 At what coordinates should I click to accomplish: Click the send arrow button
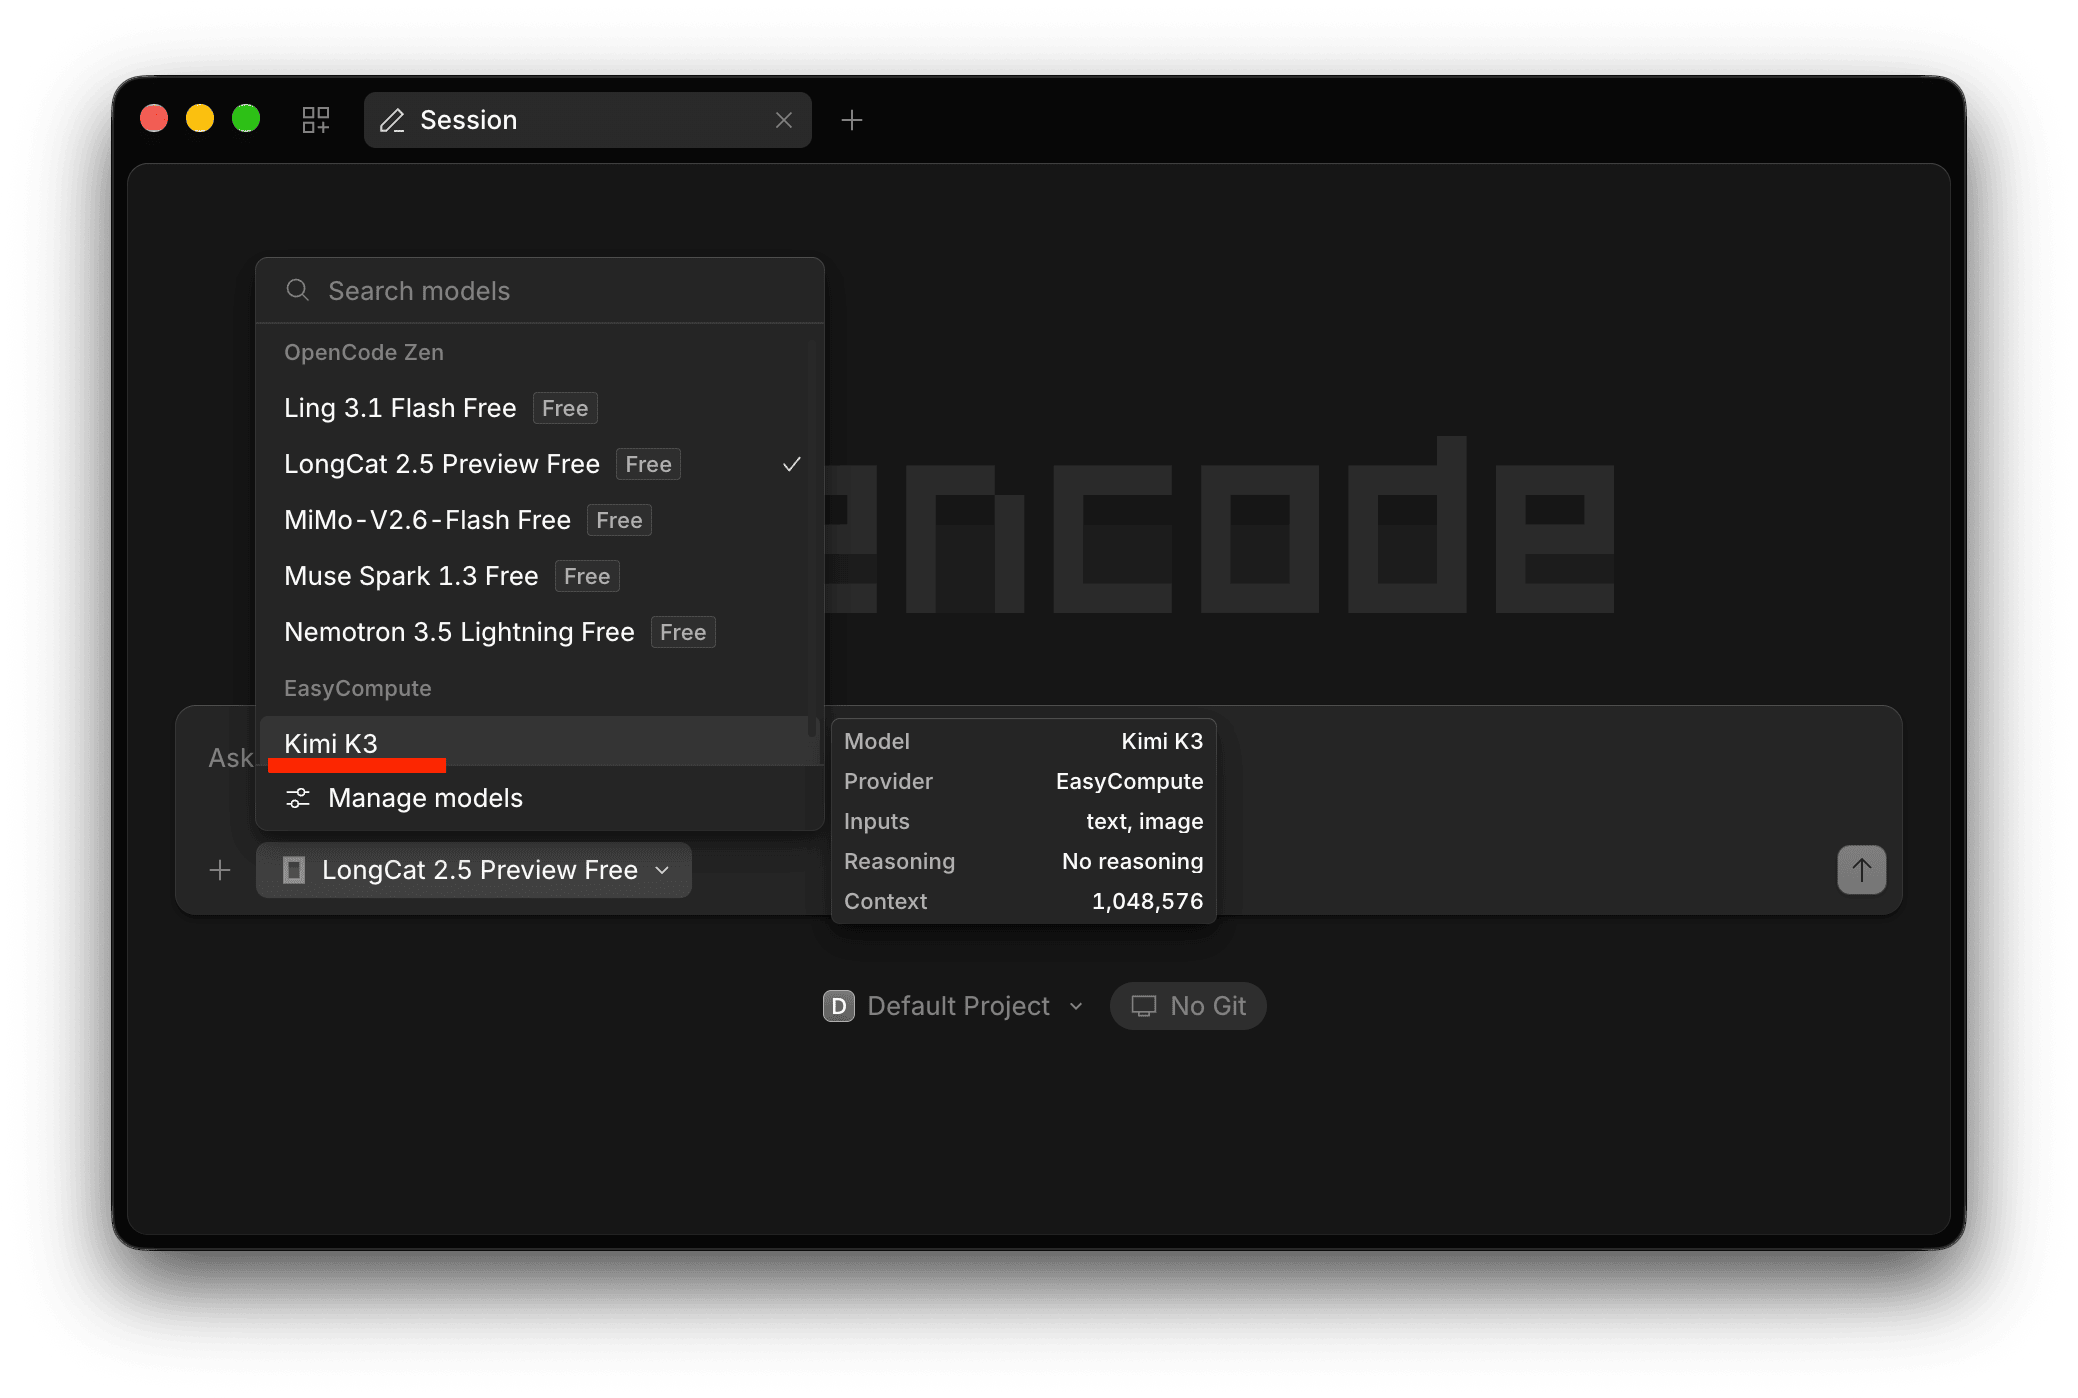coord(1861,870)
